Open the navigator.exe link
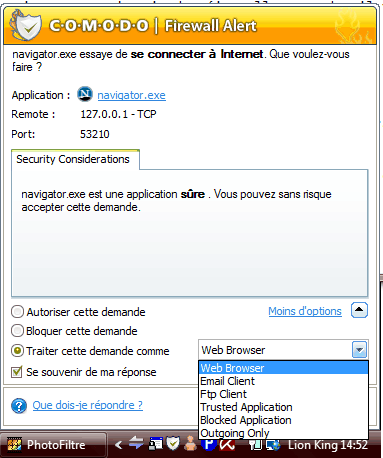Viewport: 383px width, 458px height. (131, 95)
